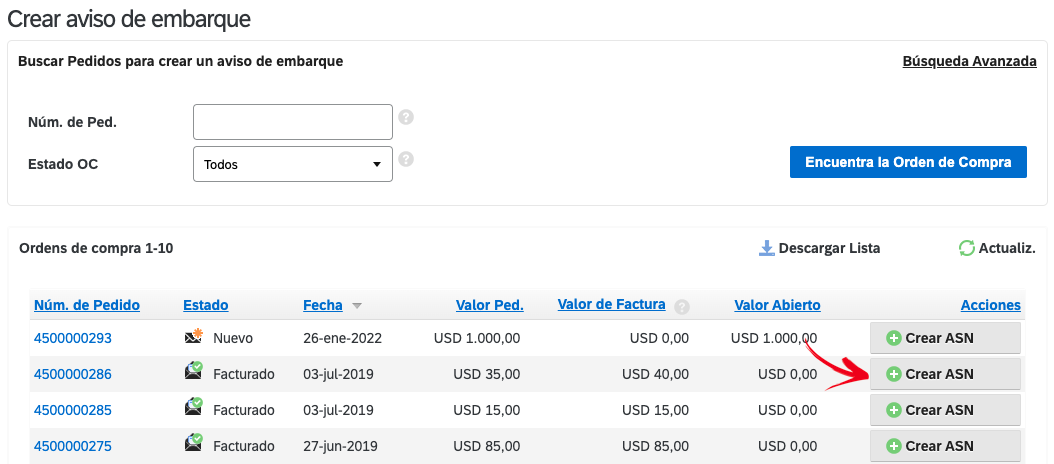Click Facturado status icon for order 4500000285
Viewport: 1054px width, 464px height.
(x=194, y=408)
